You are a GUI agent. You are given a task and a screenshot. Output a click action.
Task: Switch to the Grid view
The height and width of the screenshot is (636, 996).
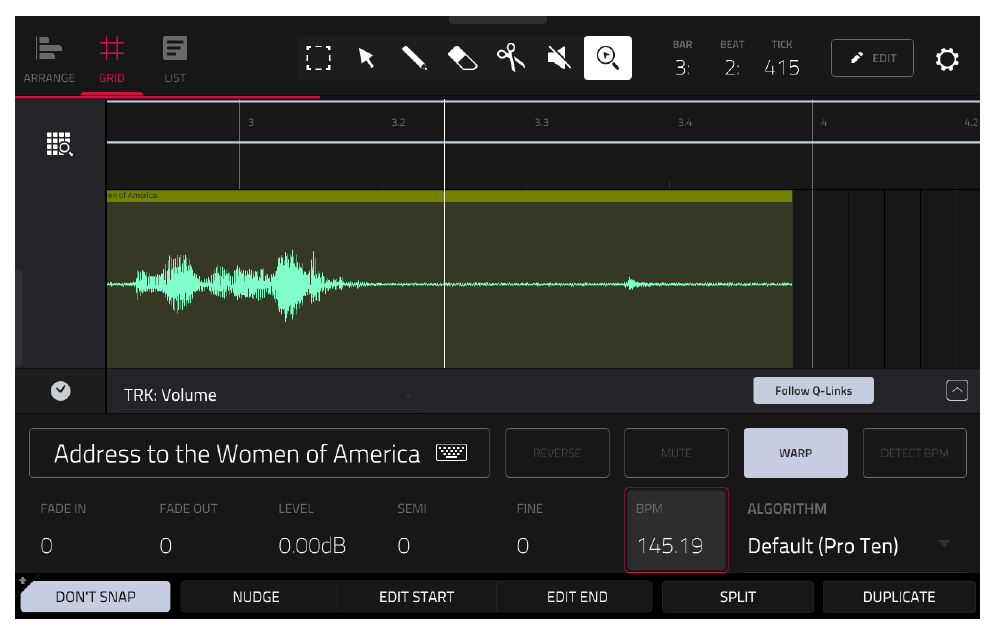point(112,61)
